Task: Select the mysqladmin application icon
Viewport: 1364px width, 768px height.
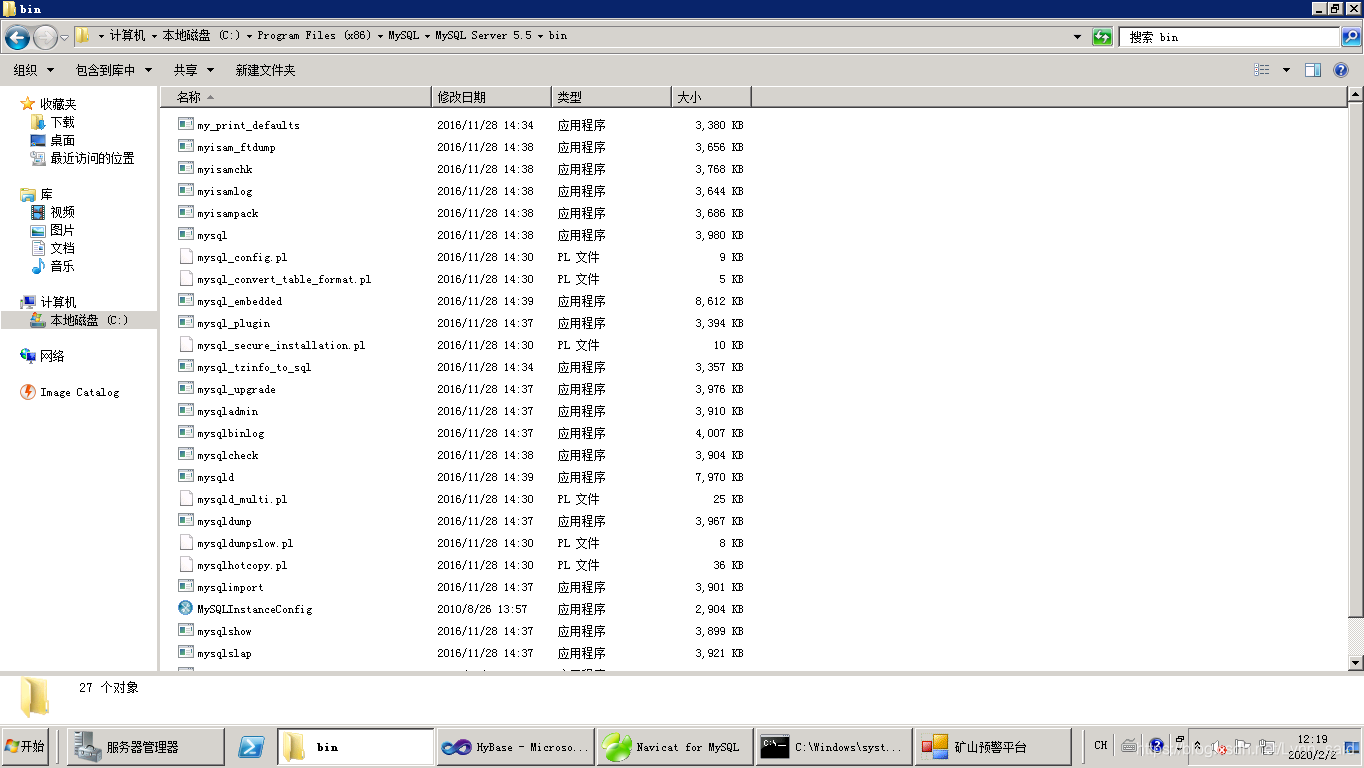Action: (185, 410)
